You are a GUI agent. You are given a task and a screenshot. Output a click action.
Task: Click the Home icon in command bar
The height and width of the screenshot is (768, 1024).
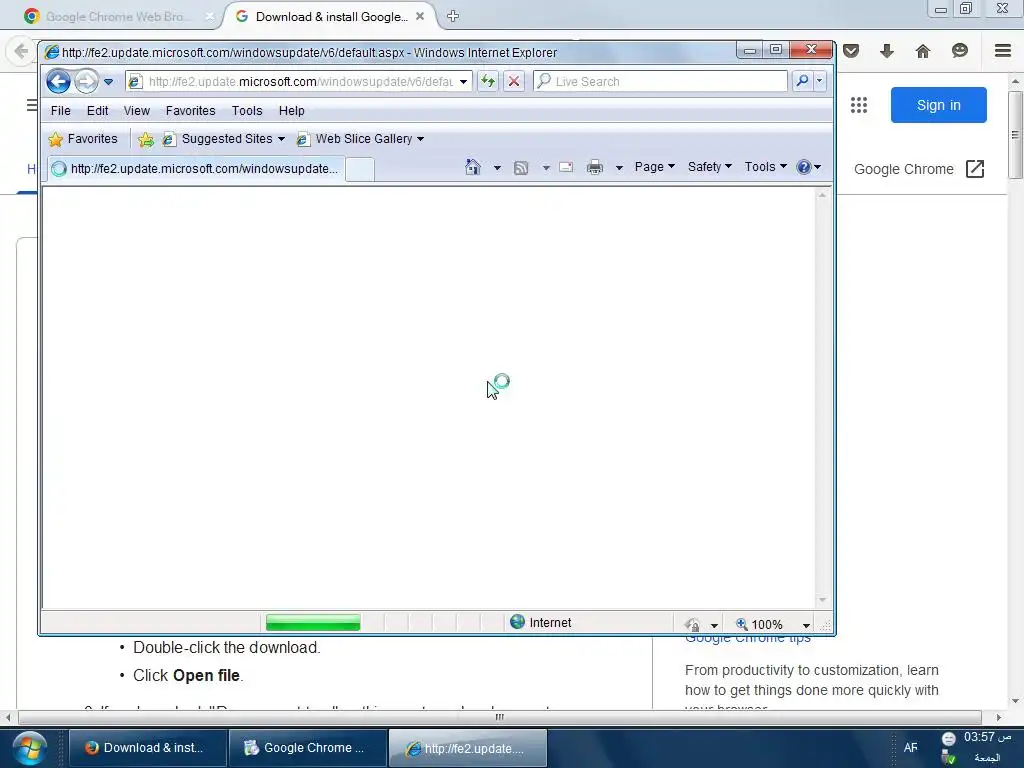coord(473,167)
